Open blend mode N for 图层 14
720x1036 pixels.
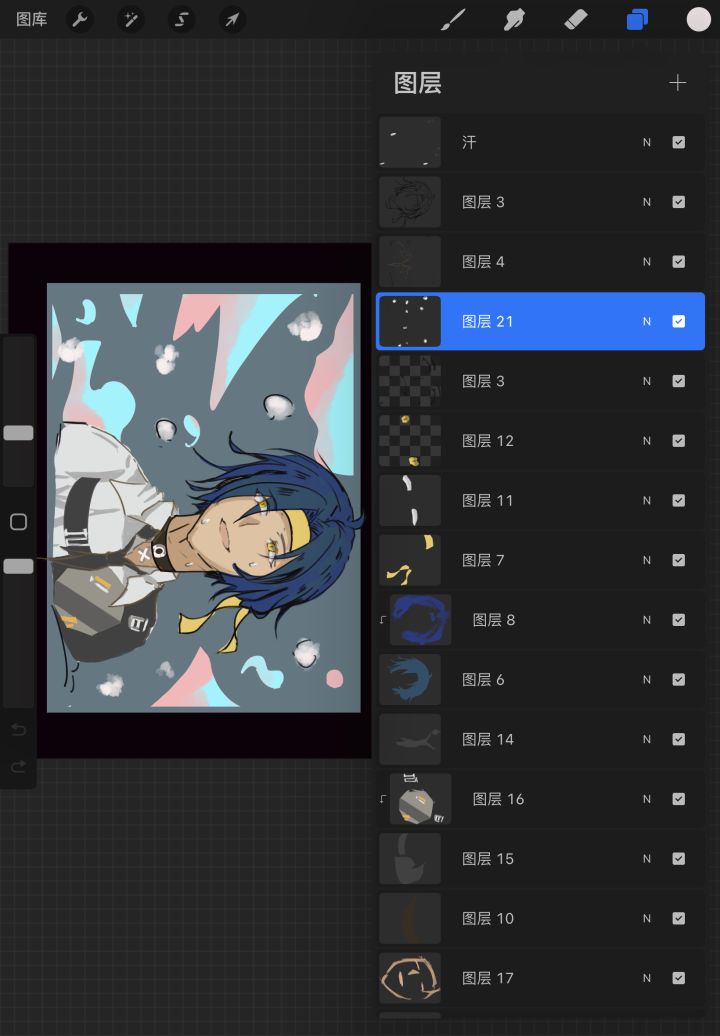[647, 739]
